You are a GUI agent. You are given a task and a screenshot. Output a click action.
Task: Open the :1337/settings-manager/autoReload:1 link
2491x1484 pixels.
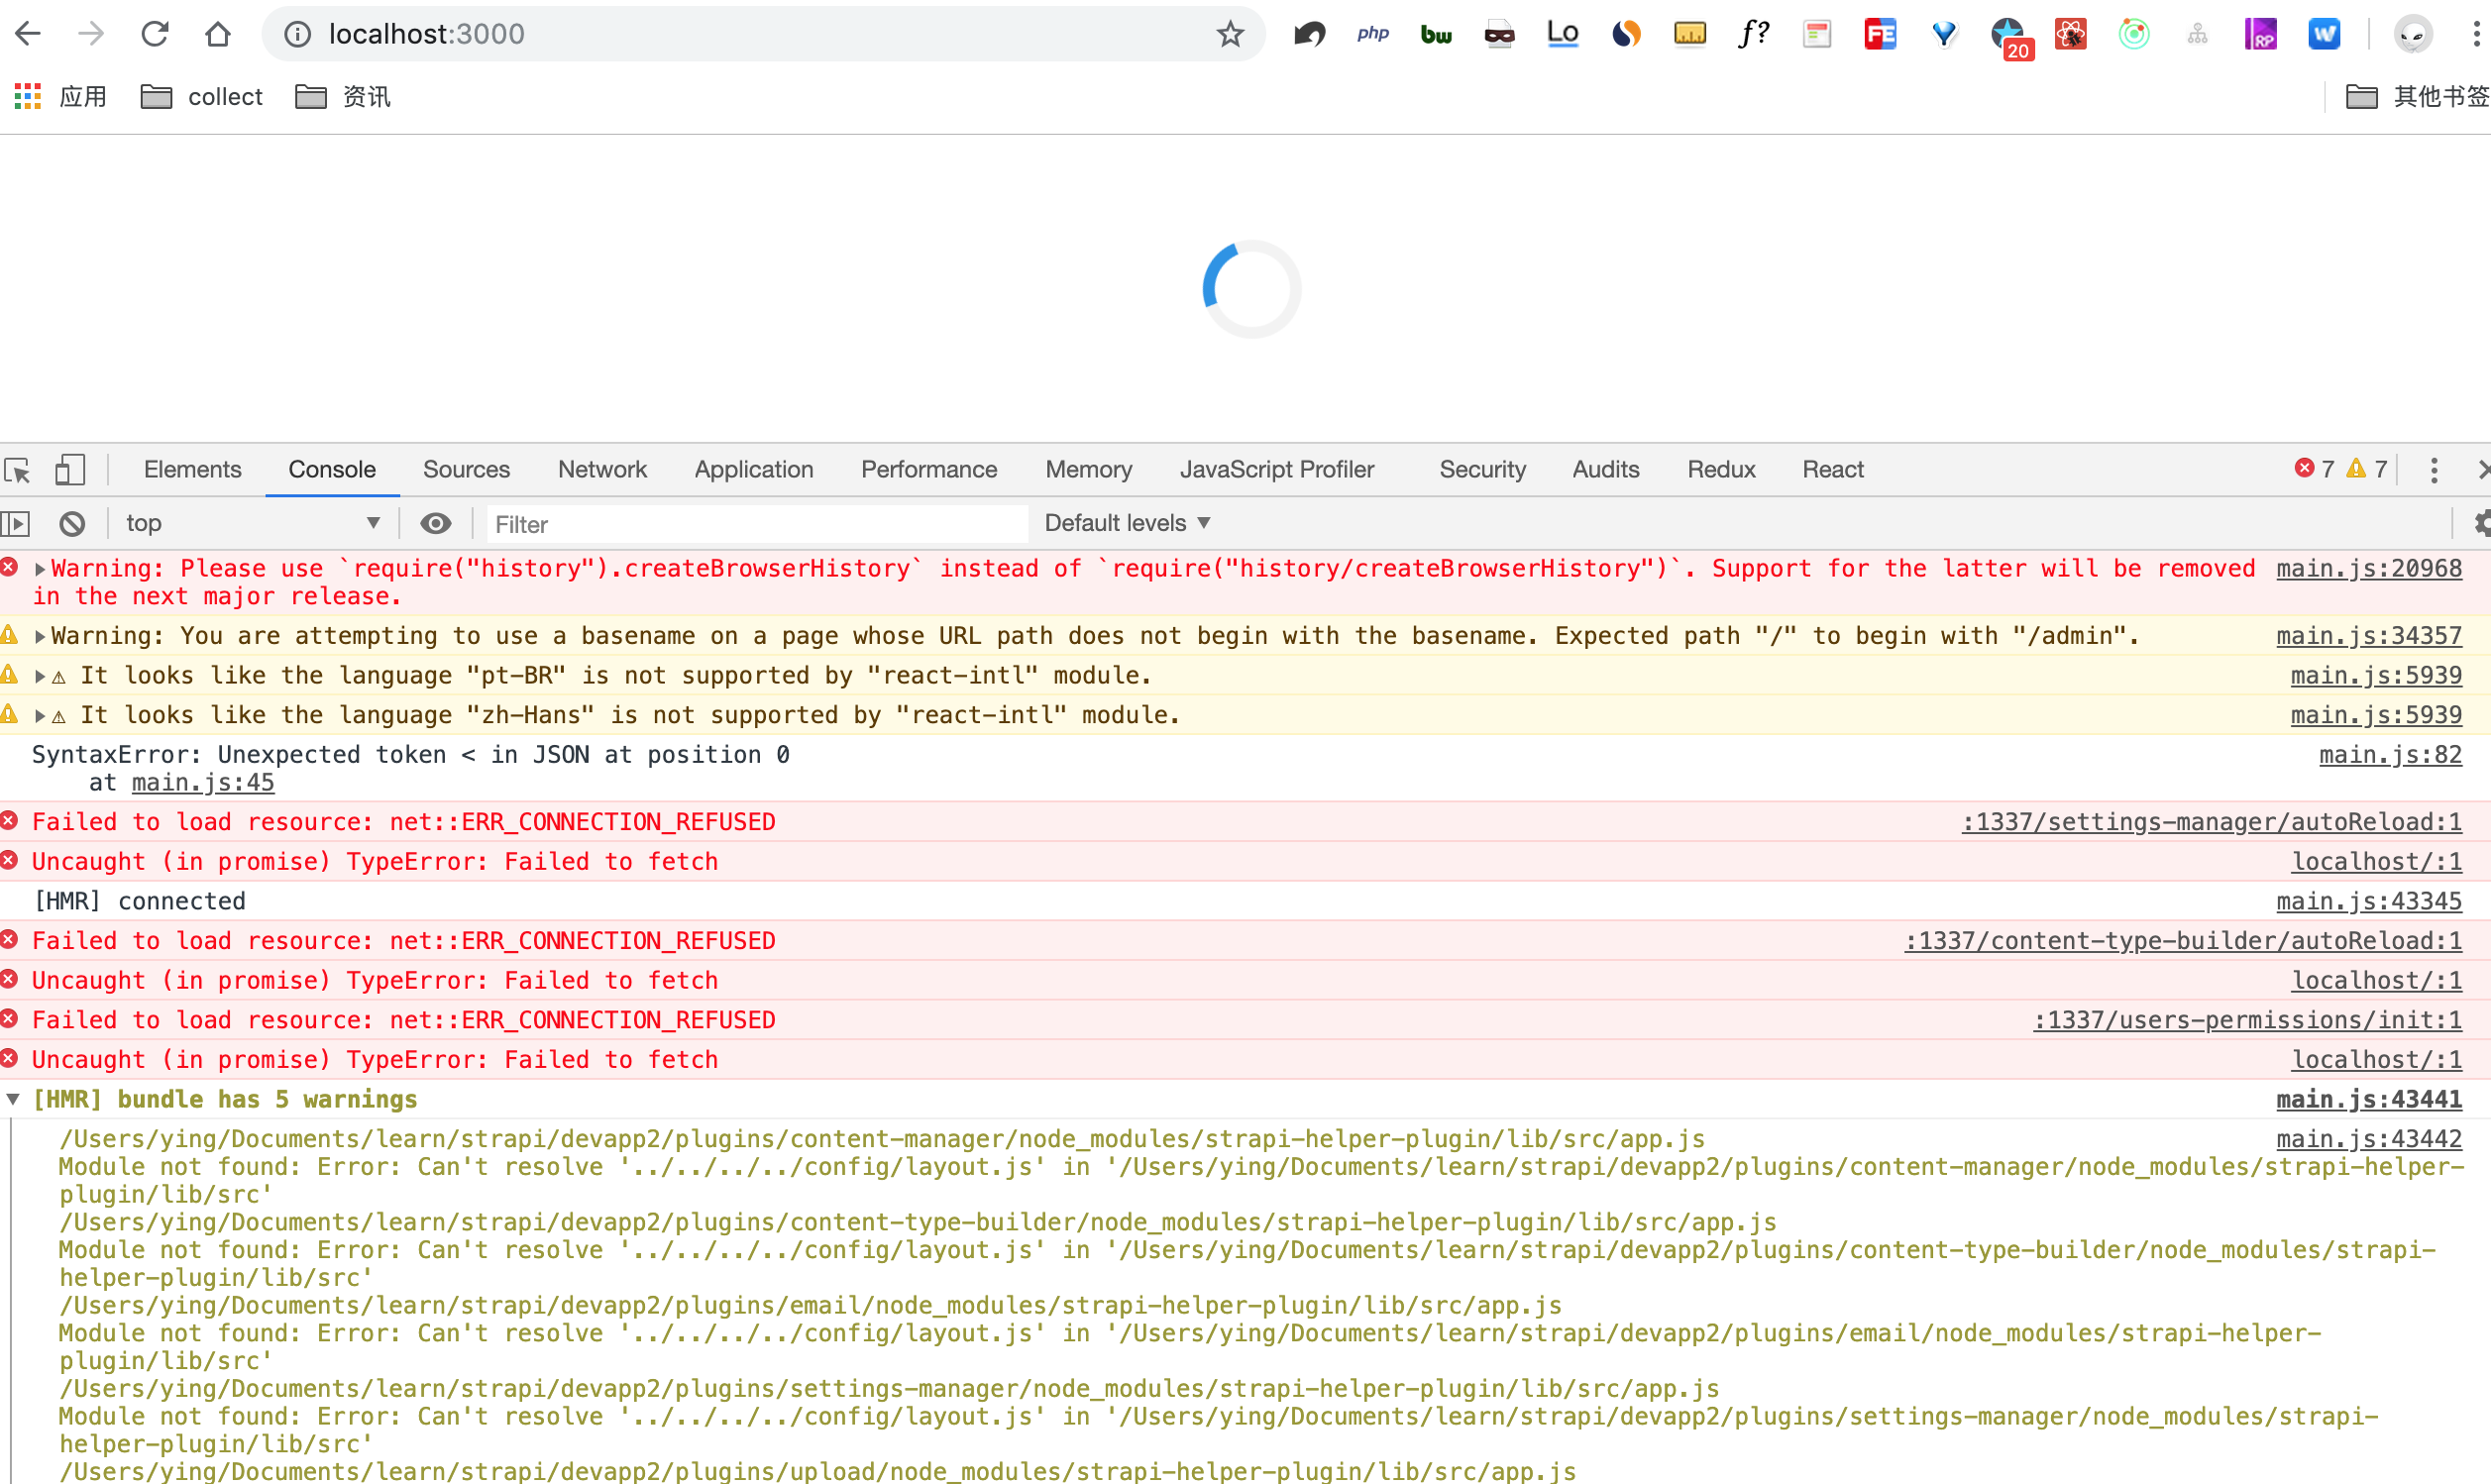click(x=2212, y=821)
